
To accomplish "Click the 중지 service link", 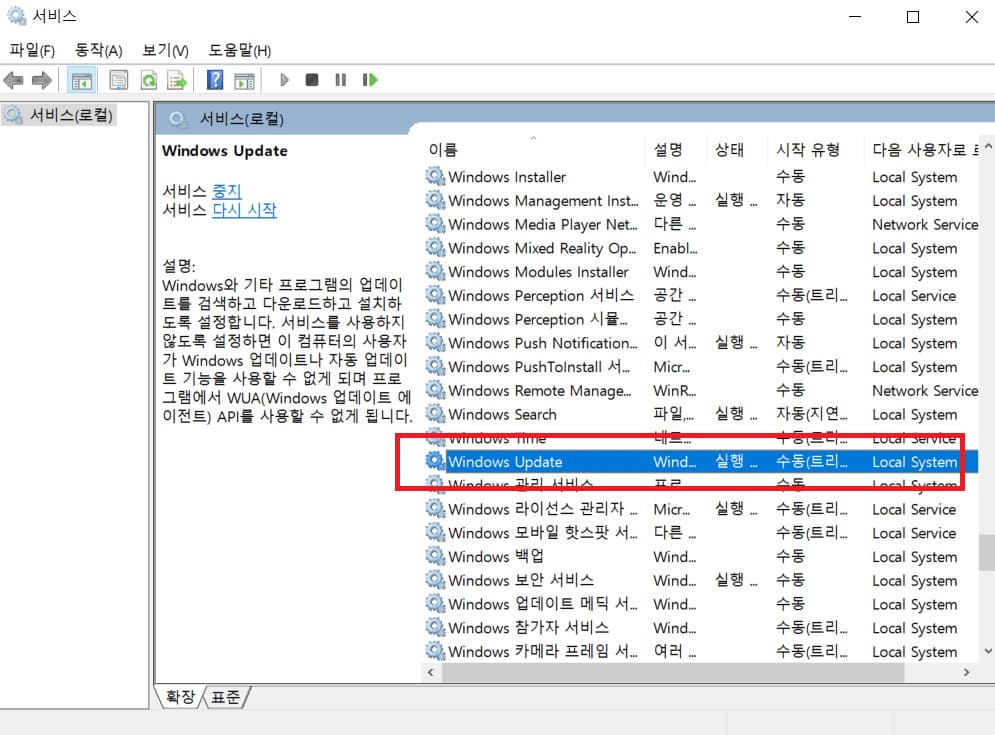I will coord(227,191).
